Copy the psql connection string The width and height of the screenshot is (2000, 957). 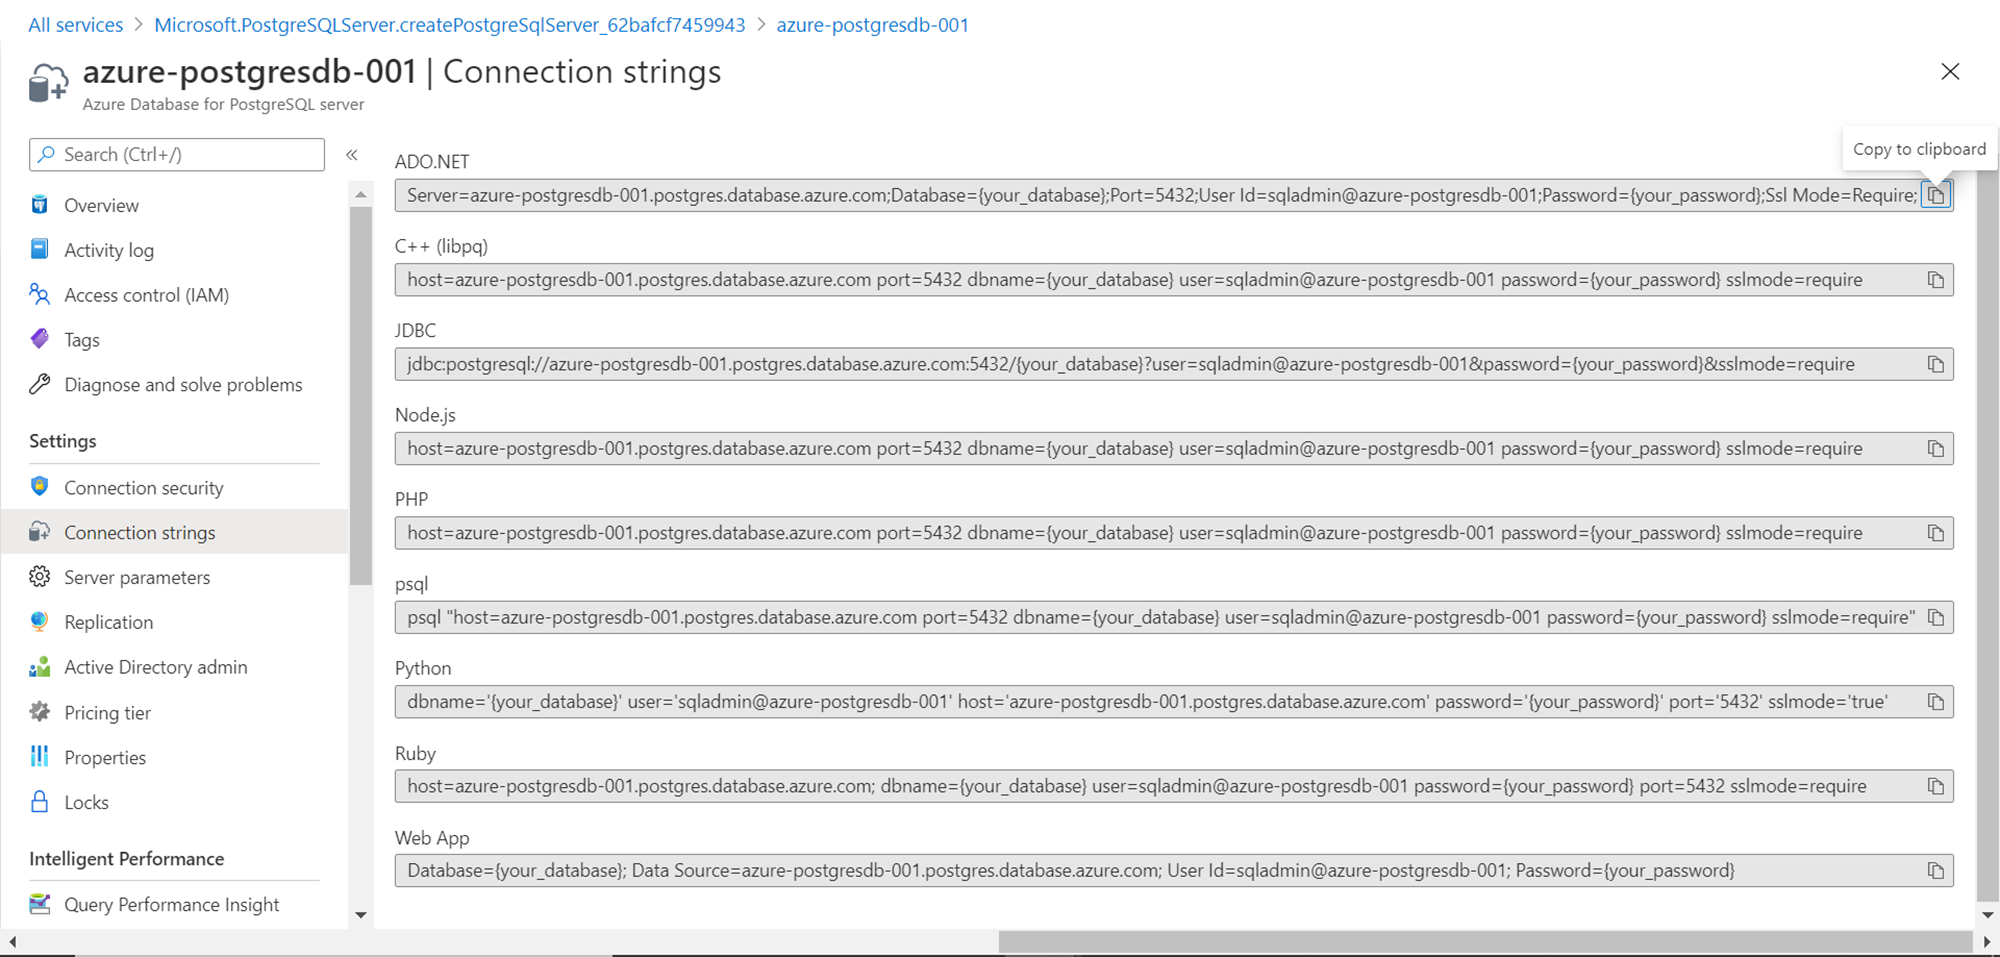1936,618
